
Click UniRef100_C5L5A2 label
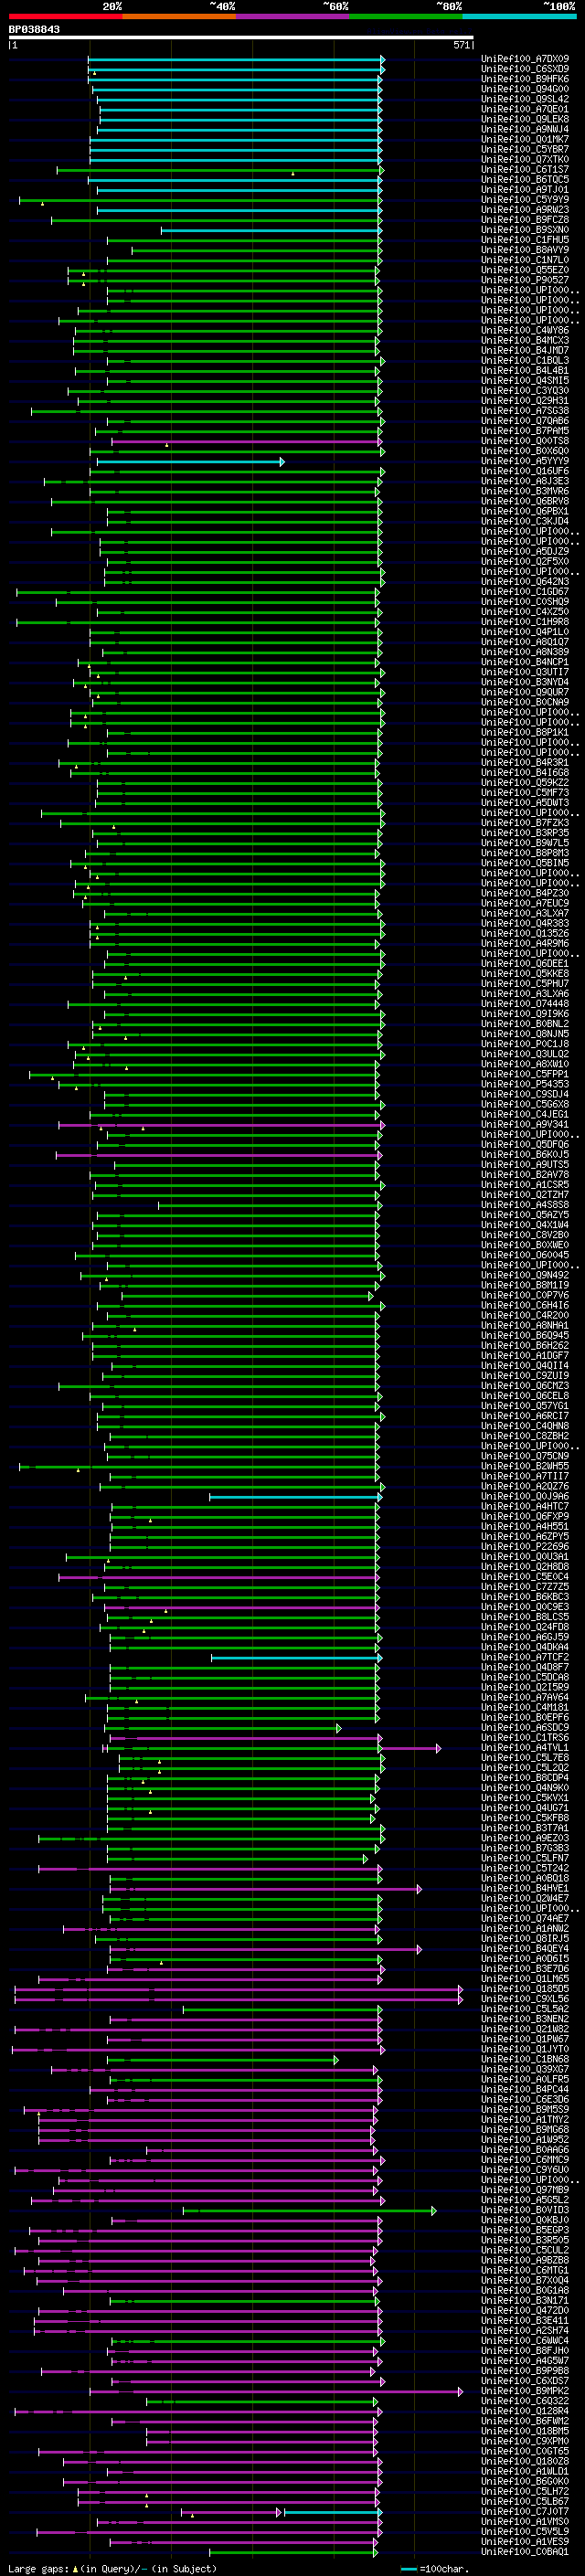click(525, 2009)
